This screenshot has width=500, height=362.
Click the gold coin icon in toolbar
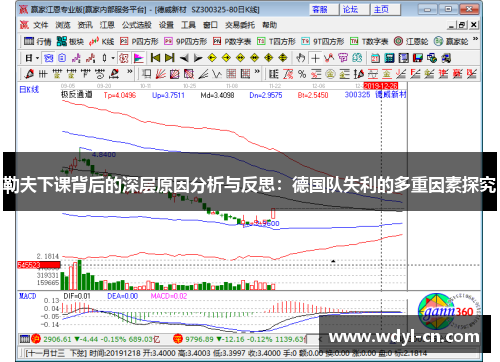click(330, 74)
